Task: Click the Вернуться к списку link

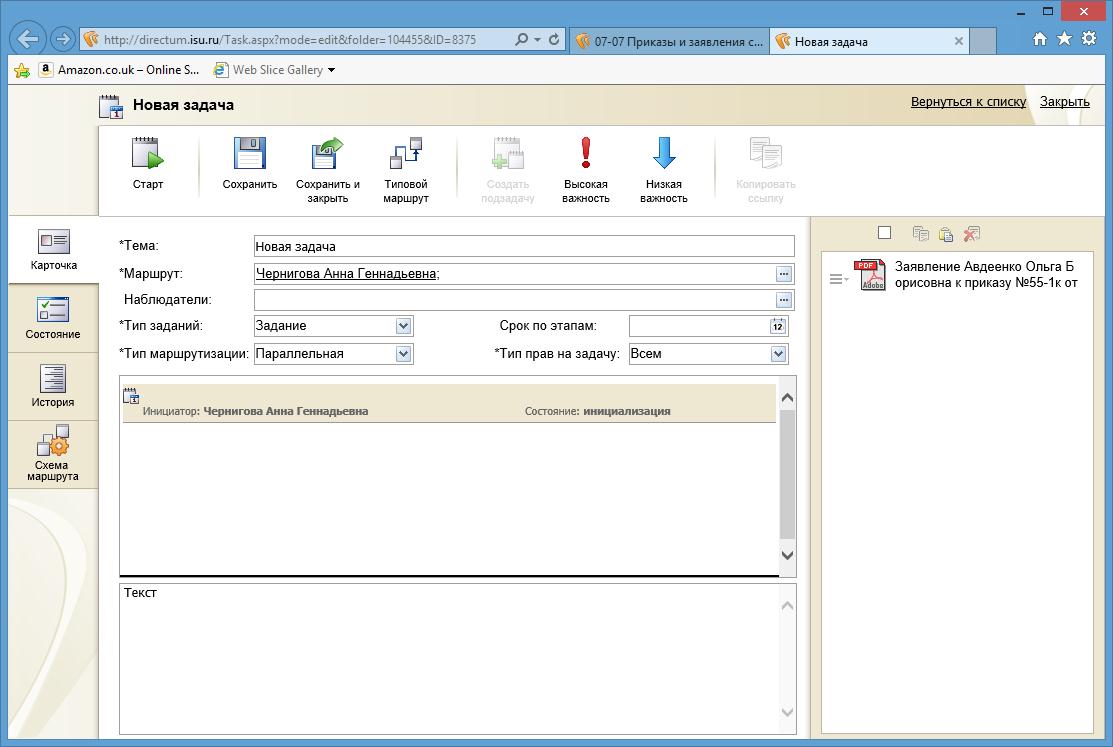Action: [968, 102]
